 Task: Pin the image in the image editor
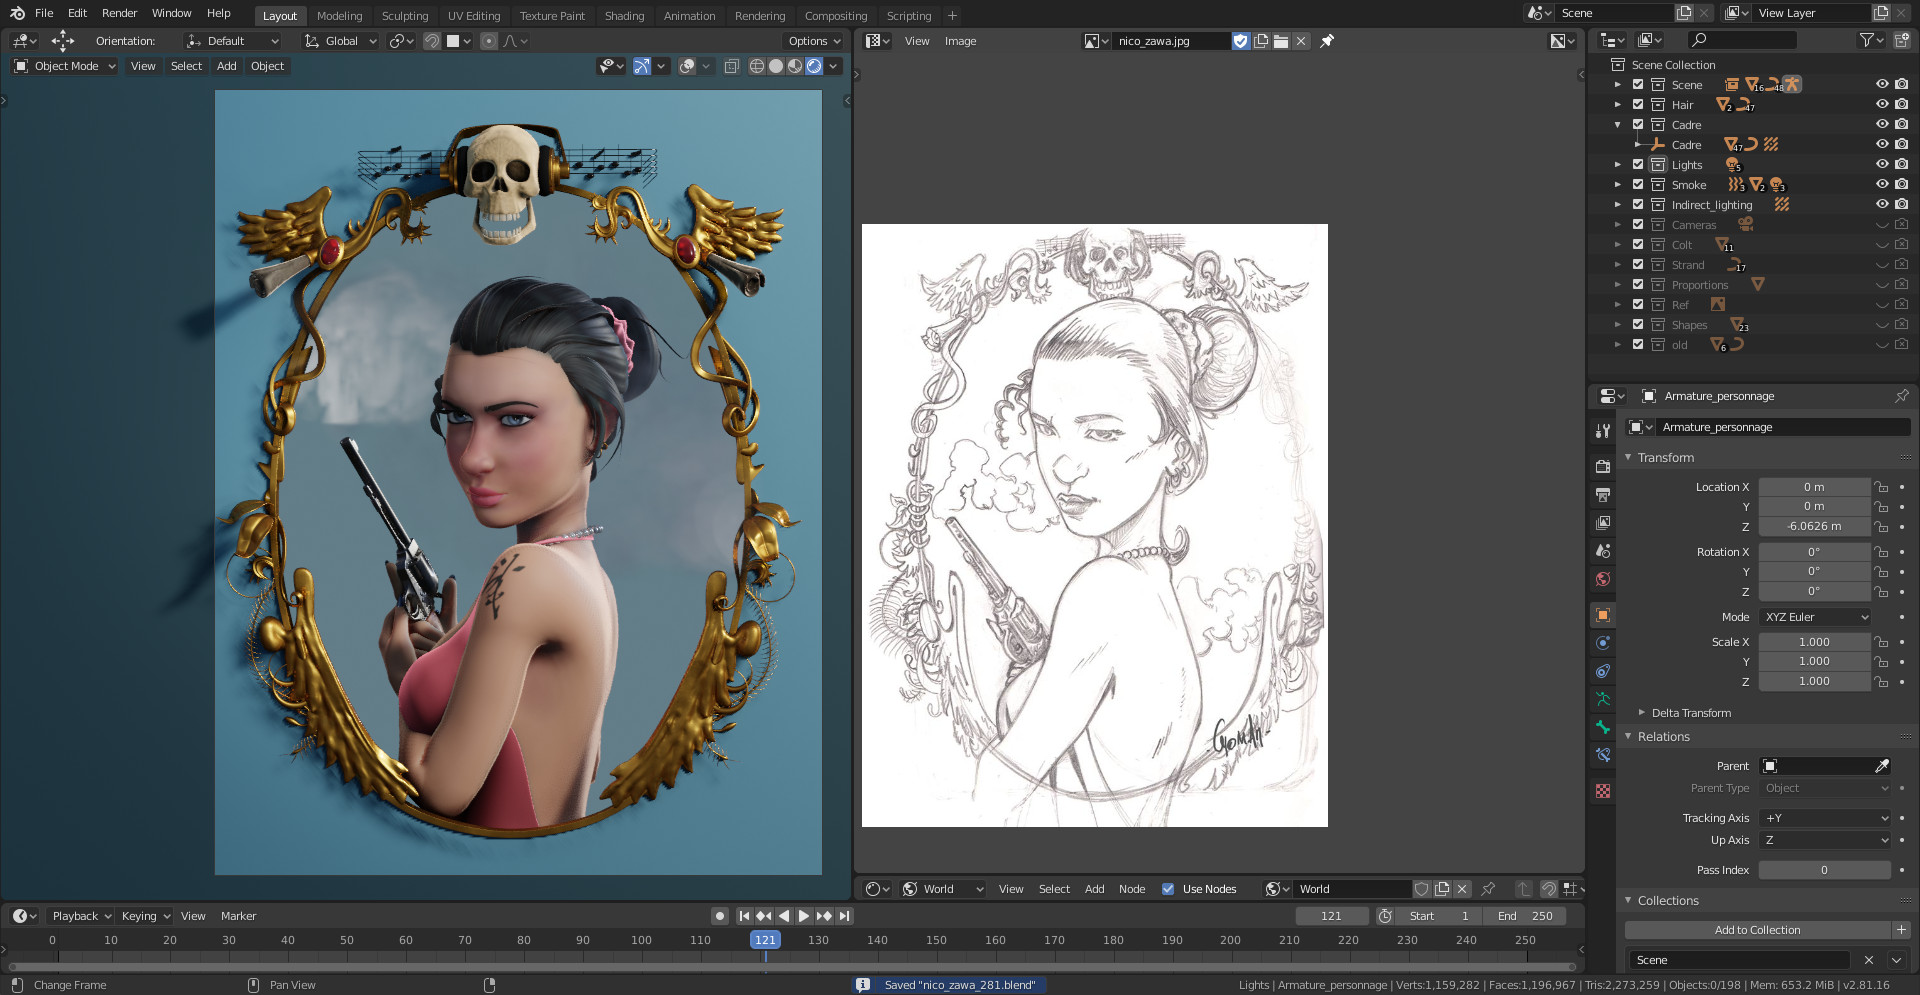click(1327, 41)
